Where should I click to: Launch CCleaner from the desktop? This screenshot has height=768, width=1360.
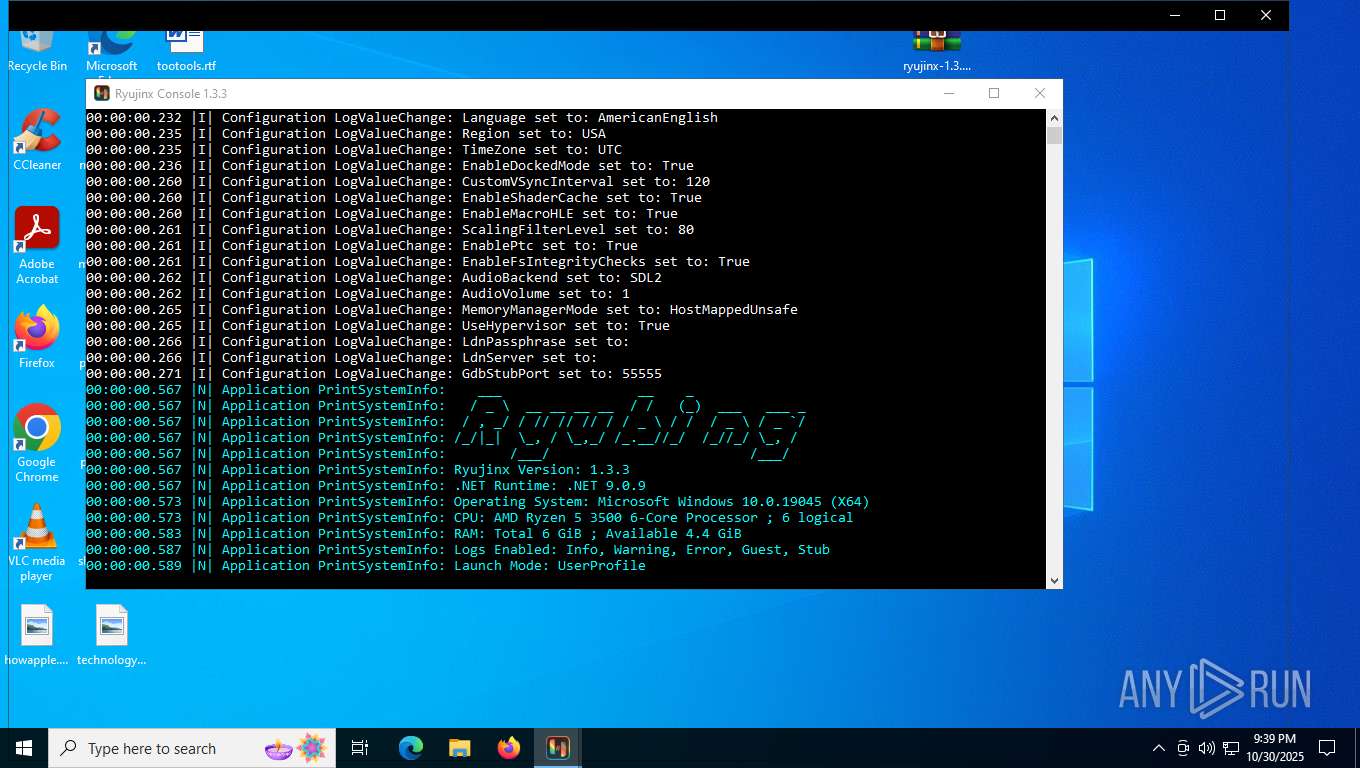tap(37, 140)
